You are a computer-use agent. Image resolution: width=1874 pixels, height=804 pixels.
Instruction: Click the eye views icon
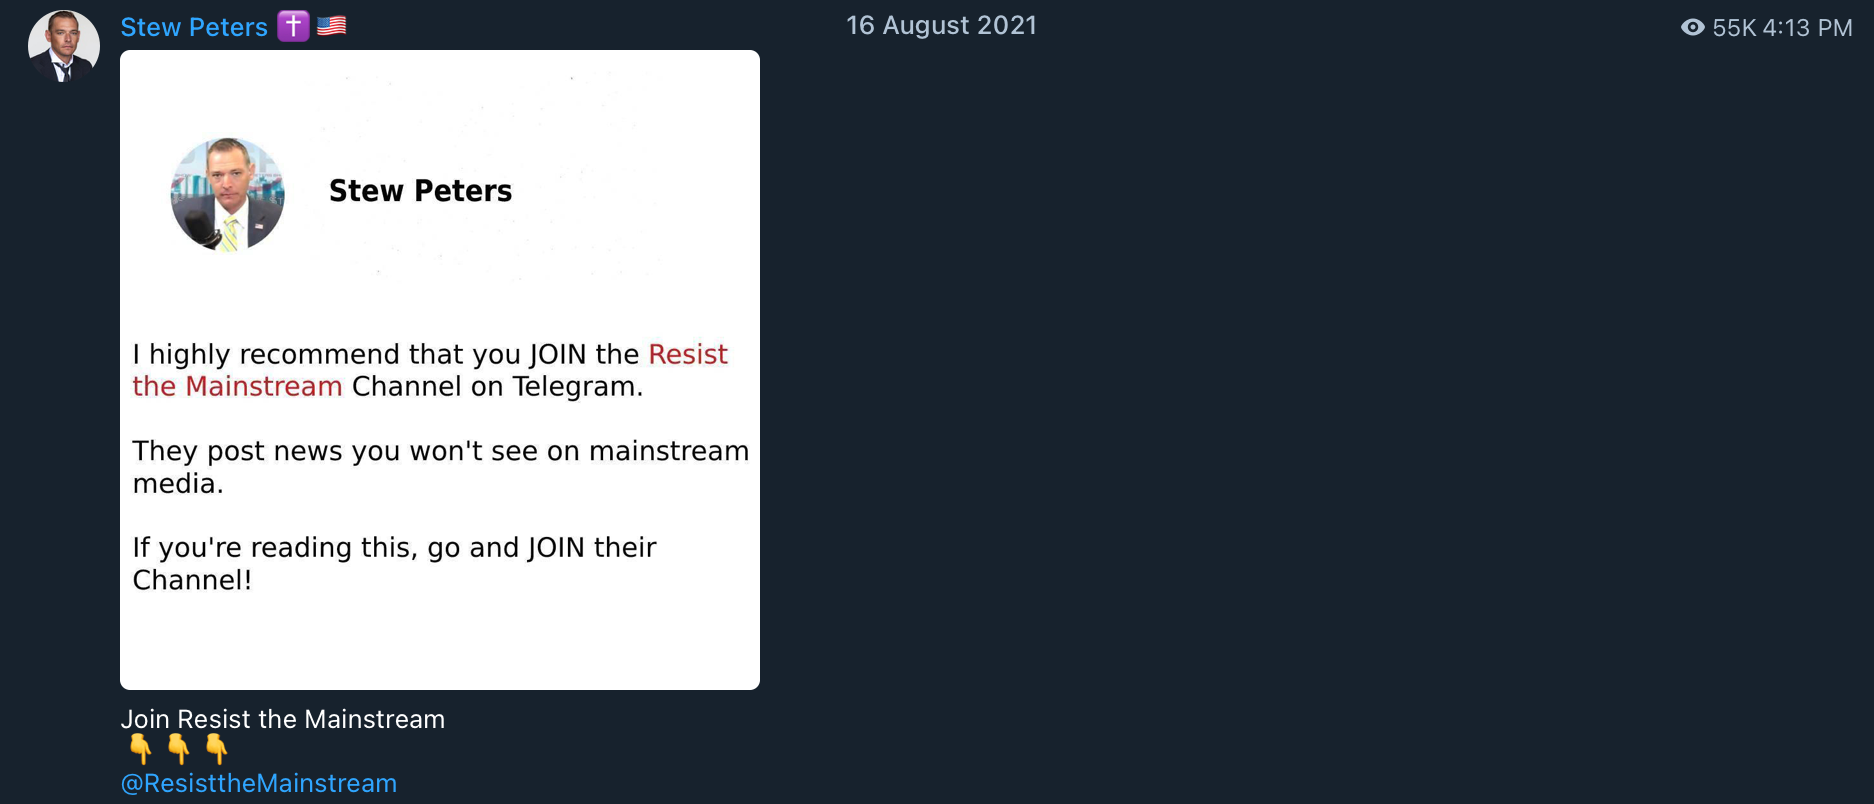[x=1692, y=27]
